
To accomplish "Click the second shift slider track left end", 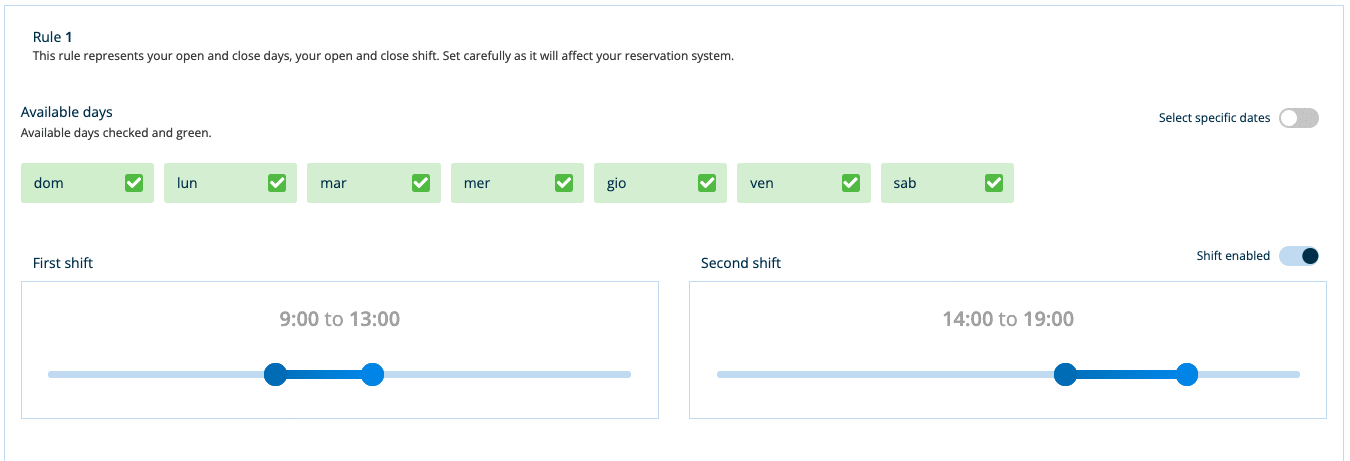I will (722, 375).
